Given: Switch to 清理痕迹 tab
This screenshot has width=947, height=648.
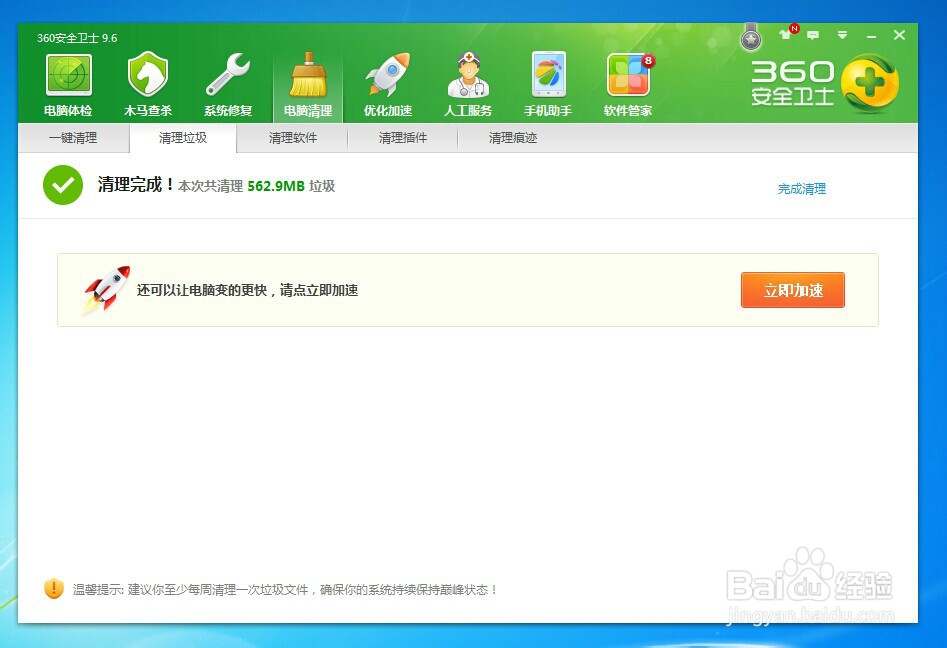Looking at the screenshot, I should pos(513,138).
